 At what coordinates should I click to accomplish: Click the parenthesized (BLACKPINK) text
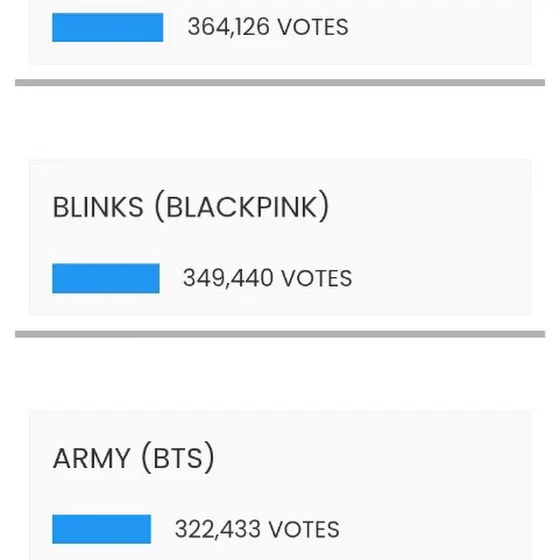242,206
